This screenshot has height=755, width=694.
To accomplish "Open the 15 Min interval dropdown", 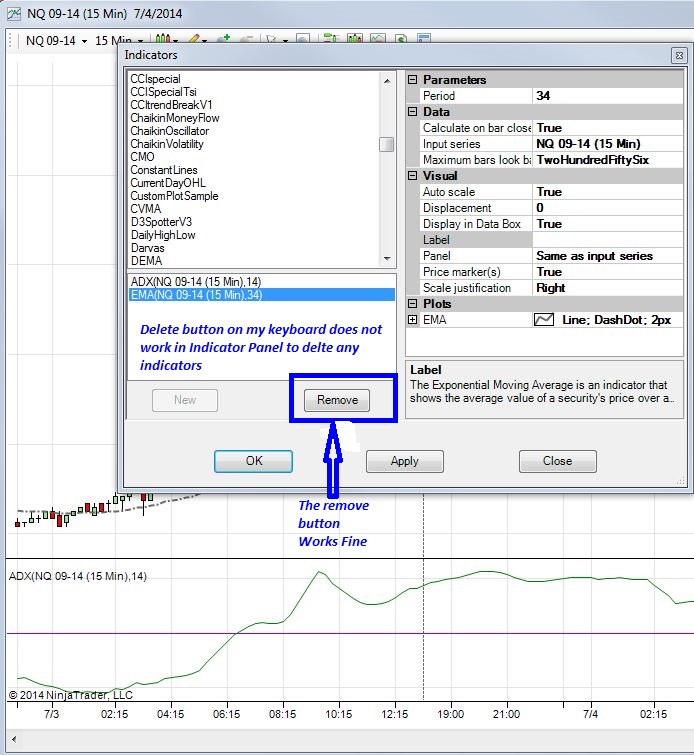I will point(119,40).
